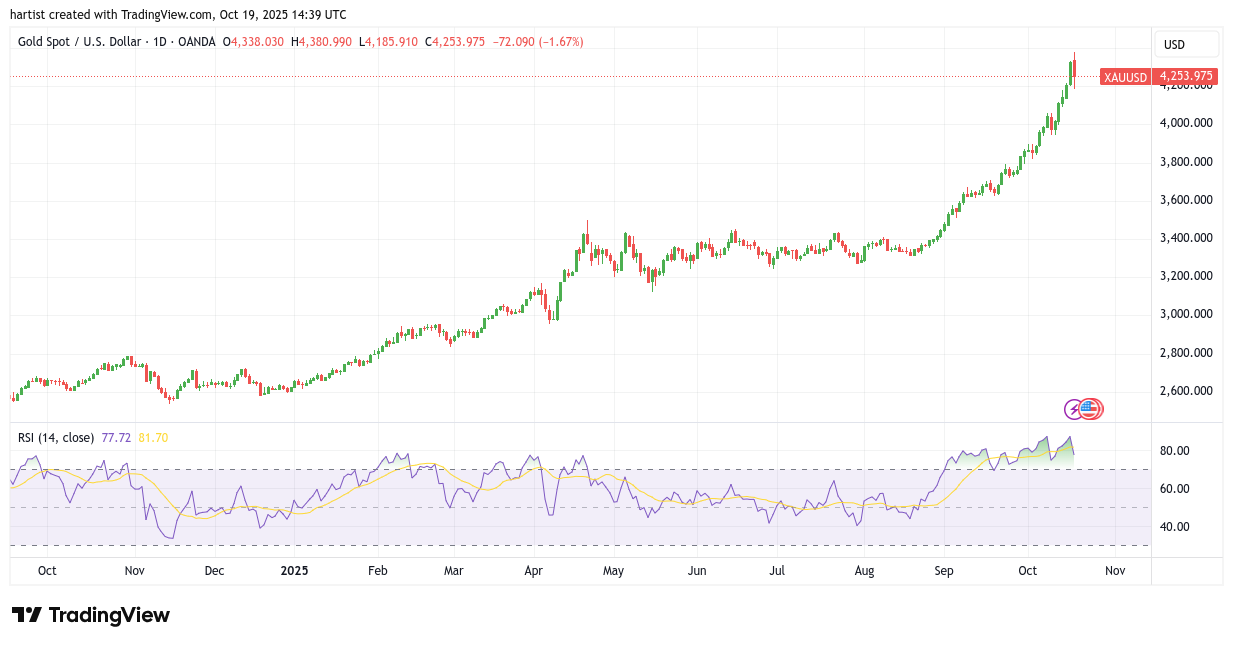
Task: Click the May label on time axis
Action: click(613, 571)
